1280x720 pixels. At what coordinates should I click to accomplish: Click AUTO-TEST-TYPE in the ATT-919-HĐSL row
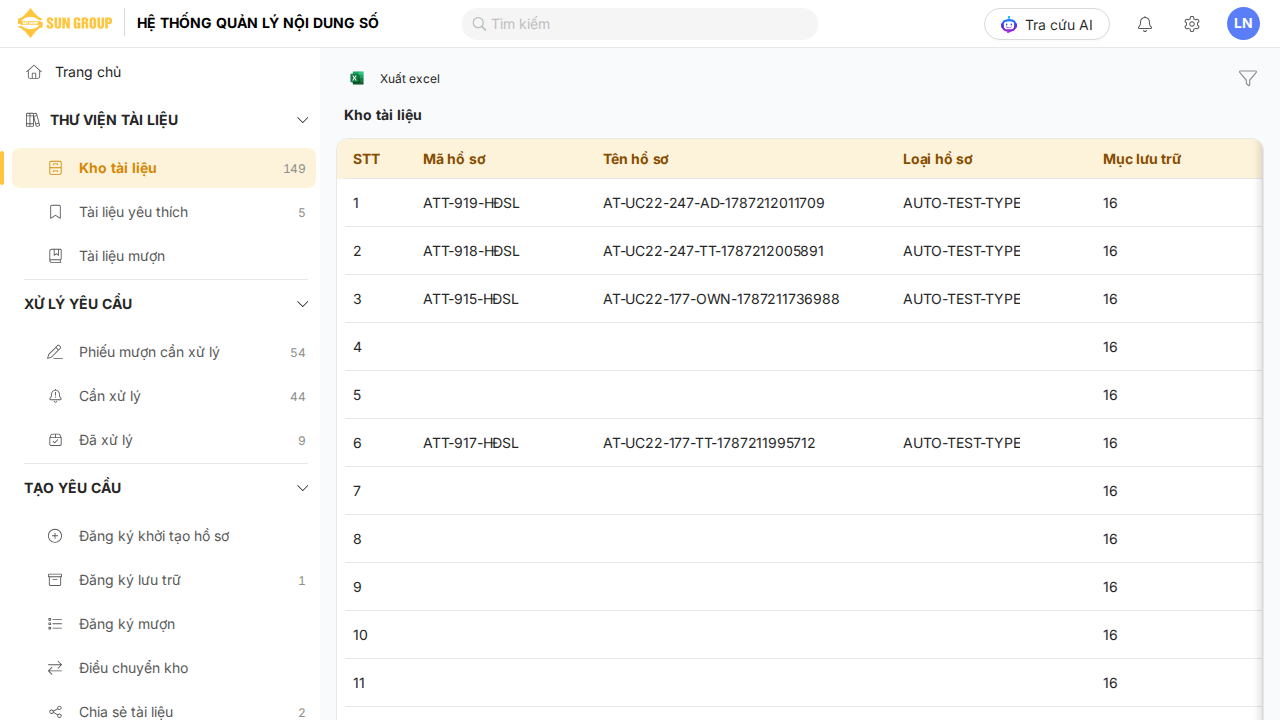[962, 203]
